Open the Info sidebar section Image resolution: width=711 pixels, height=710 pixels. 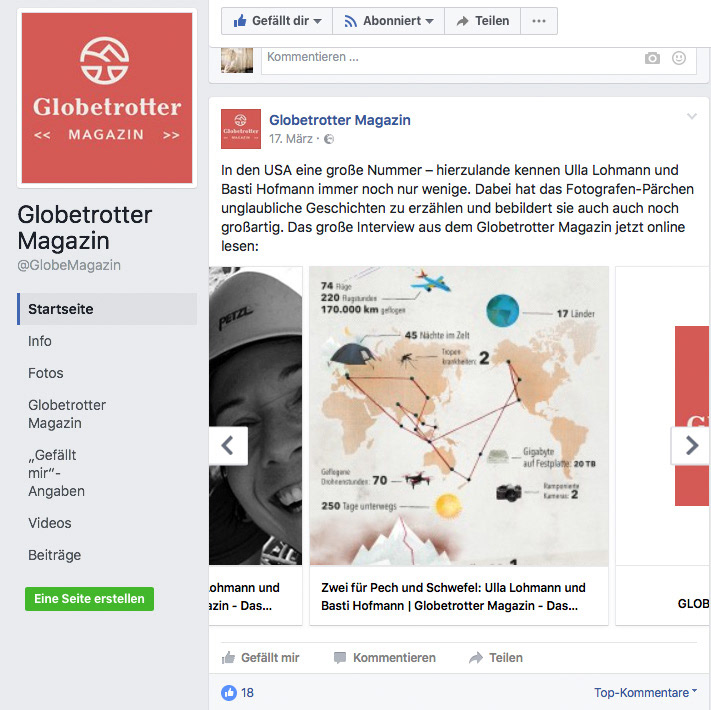tap(39, 341)
